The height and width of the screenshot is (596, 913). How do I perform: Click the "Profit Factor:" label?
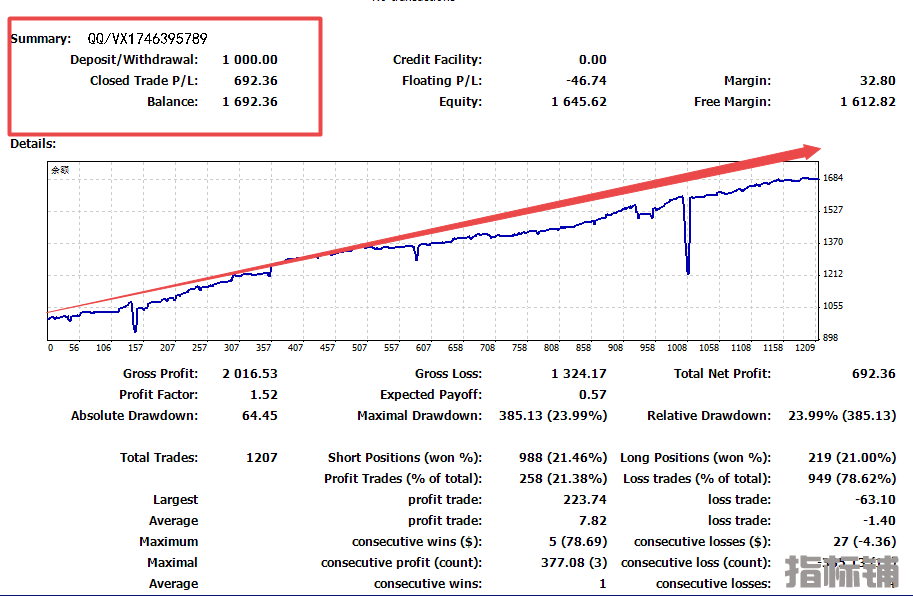(158, 395)
